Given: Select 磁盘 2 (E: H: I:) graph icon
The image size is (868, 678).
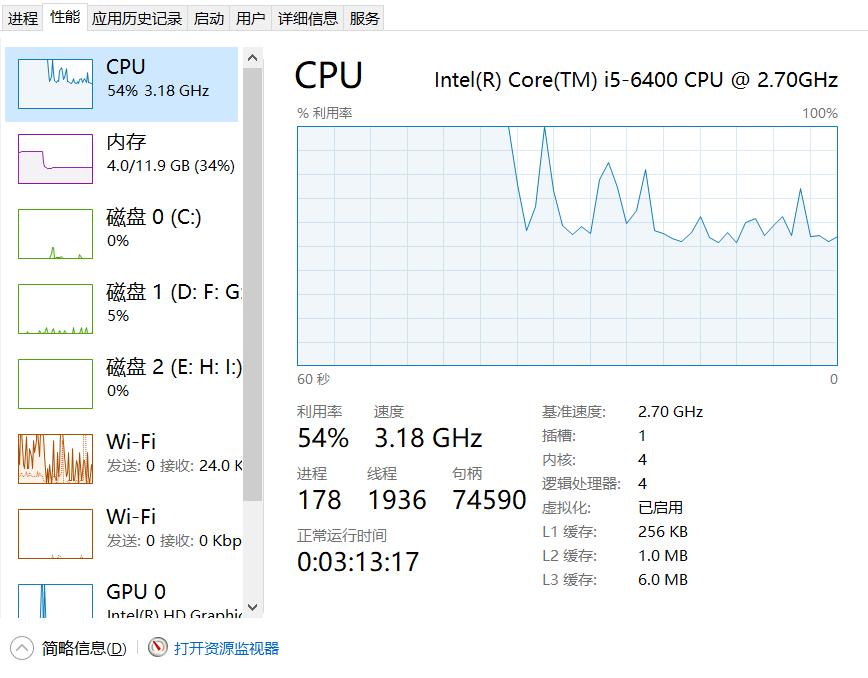Looking at the screenshot, I should coord(55,384).
